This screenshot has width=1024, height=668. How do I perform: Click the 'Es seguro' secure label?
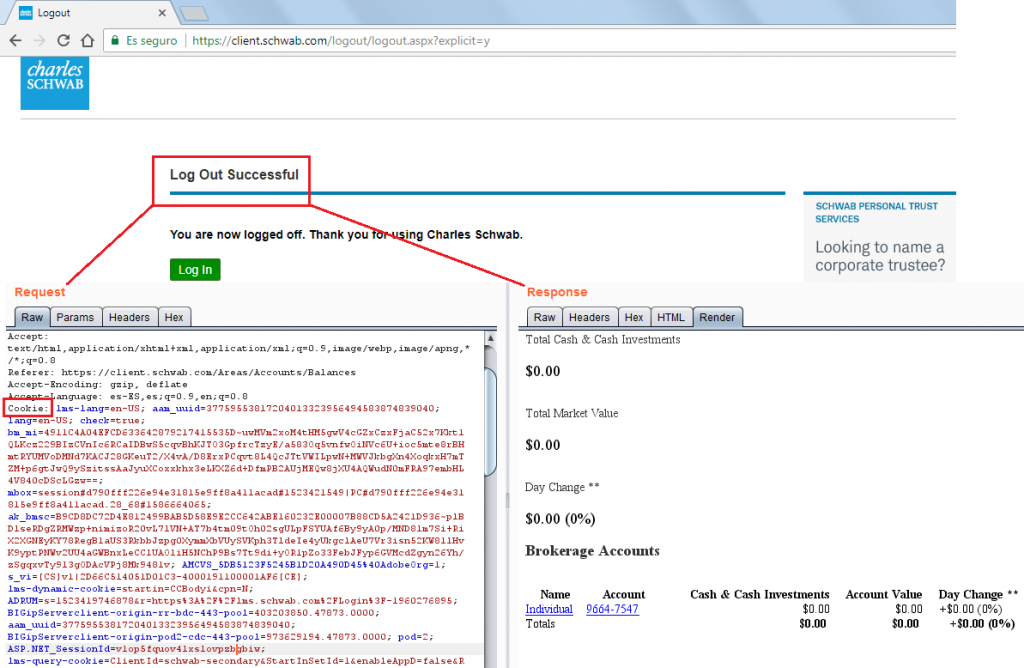coord(152,40)
